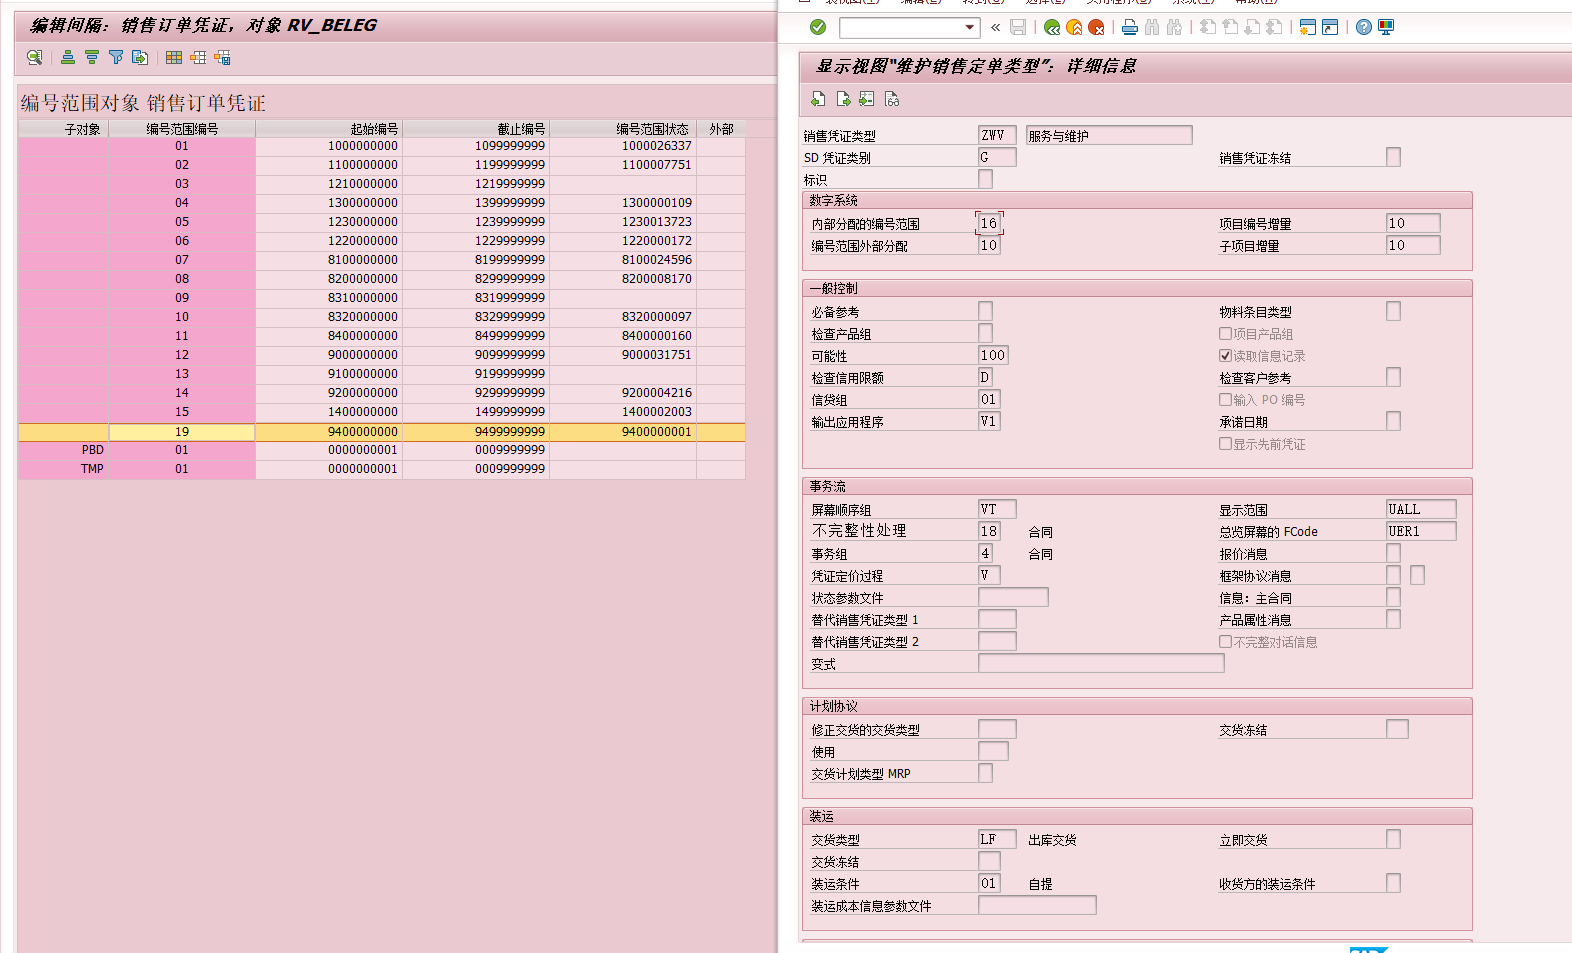Click the green checkmark Enter icon
The image size is (1572, 953).
[818, 27]
